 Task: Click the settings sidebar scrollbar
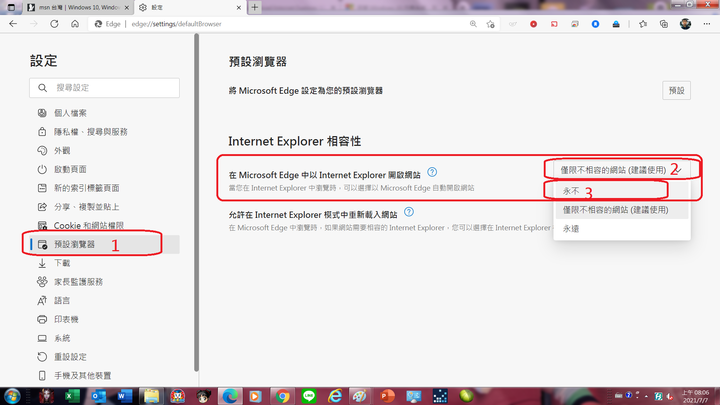197,202
